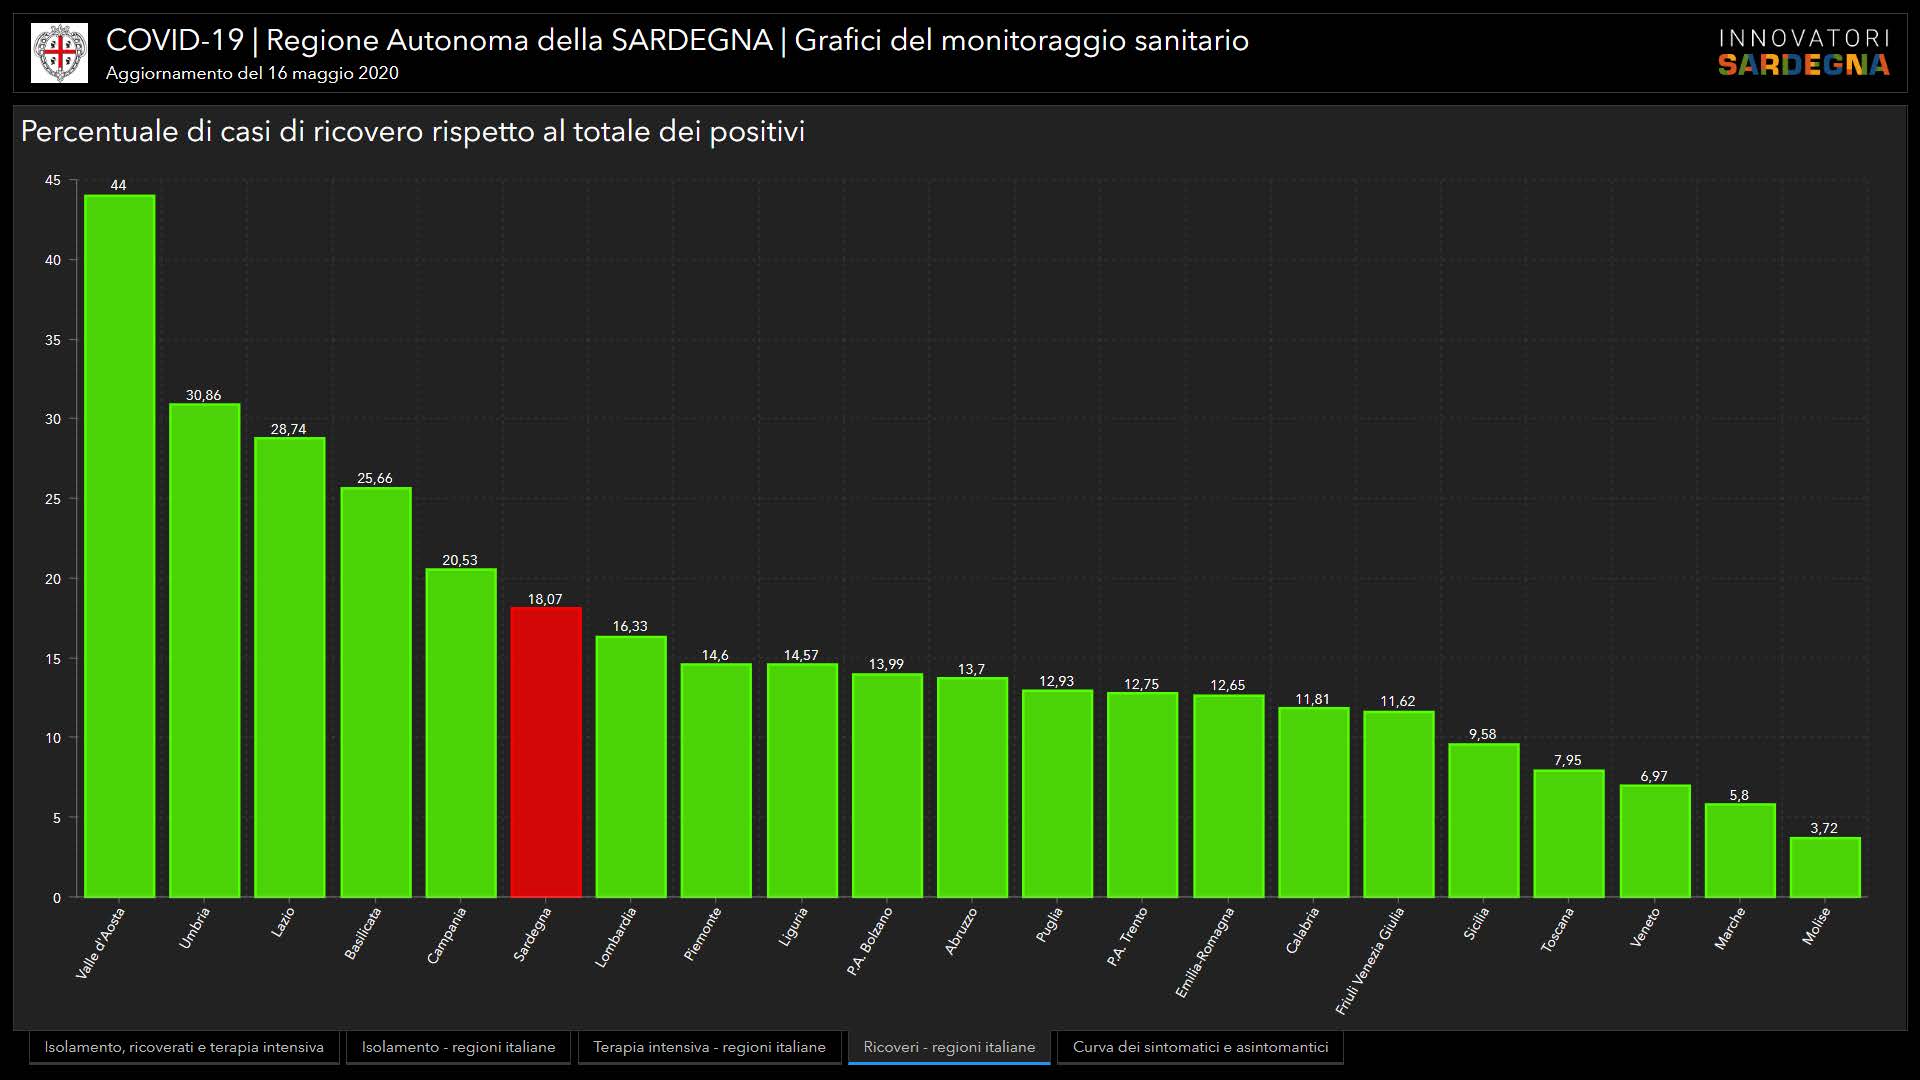This screenshot has height=1080, width=1920.
Task: Open Curva dei sintomatici e asintomantici tab
Action: click(x=1200, y=1047)
